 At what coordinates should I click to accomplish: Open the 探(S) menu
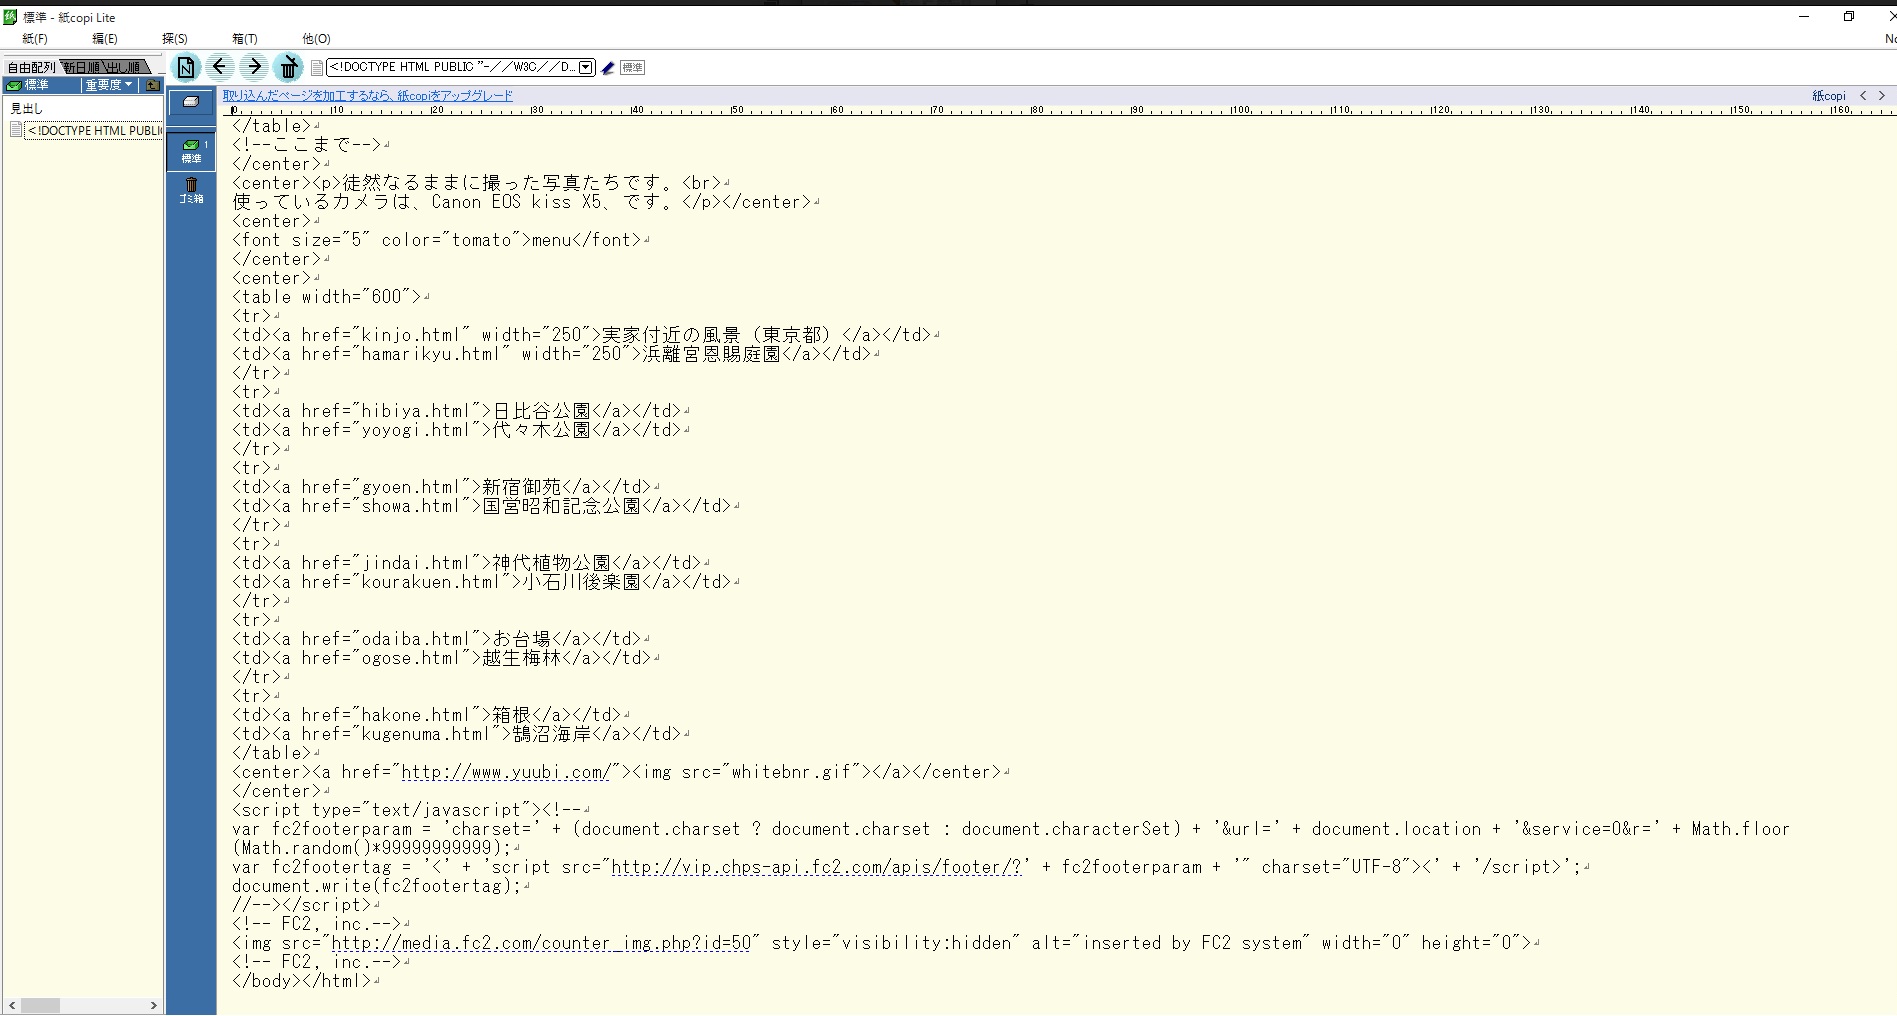click(175, 39)
